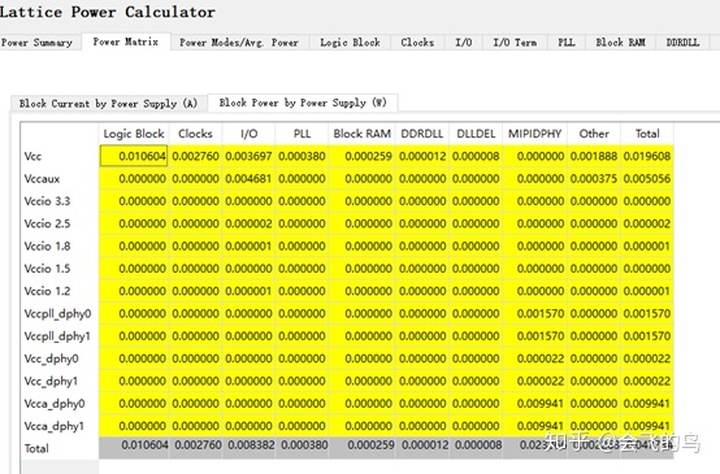Open the Power Summary tab
The image size is (720, 474).
37,42
